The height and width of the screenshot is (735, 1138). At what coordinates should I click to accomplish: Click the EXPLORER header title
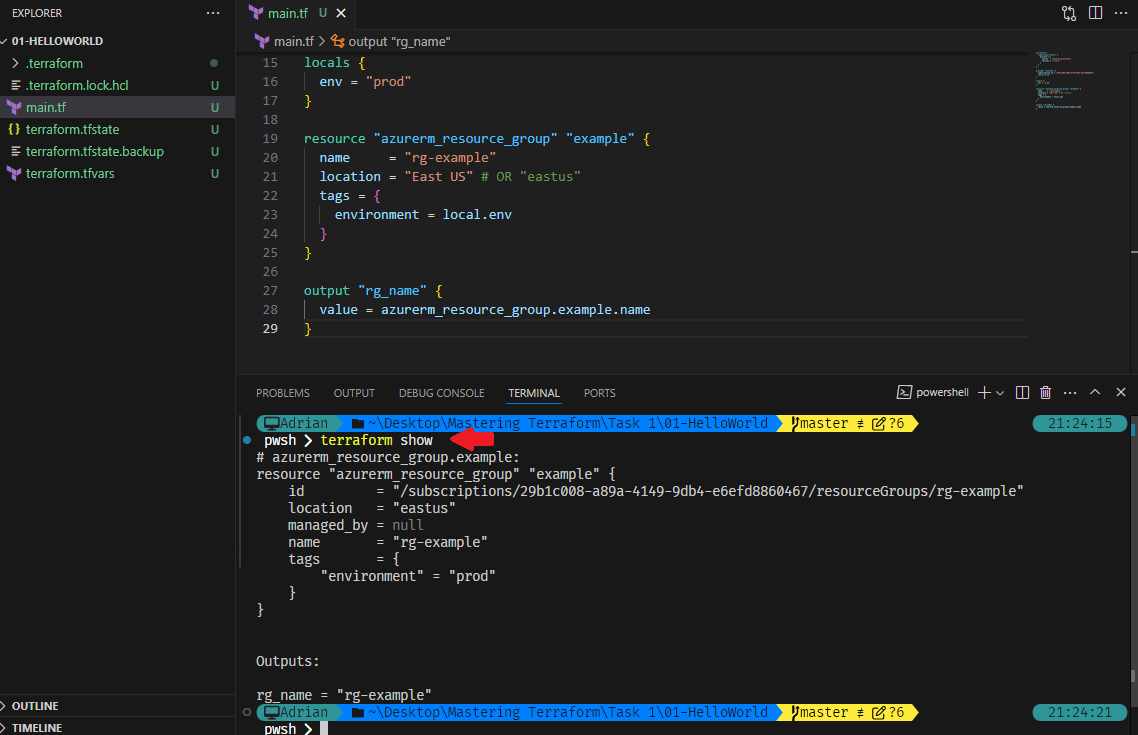pyautogui.click(x=37, y=13)
